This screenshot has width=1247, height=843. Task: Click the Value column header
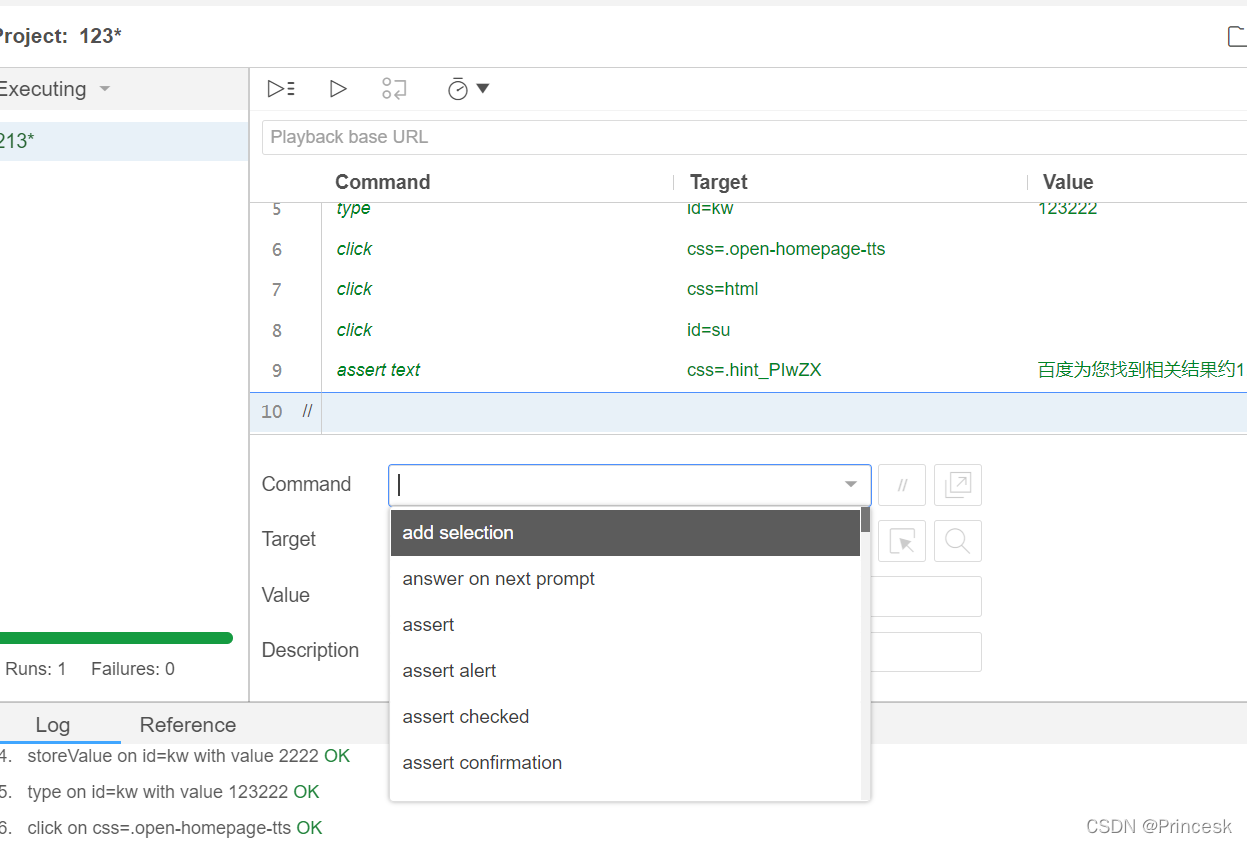[1068, 182]
